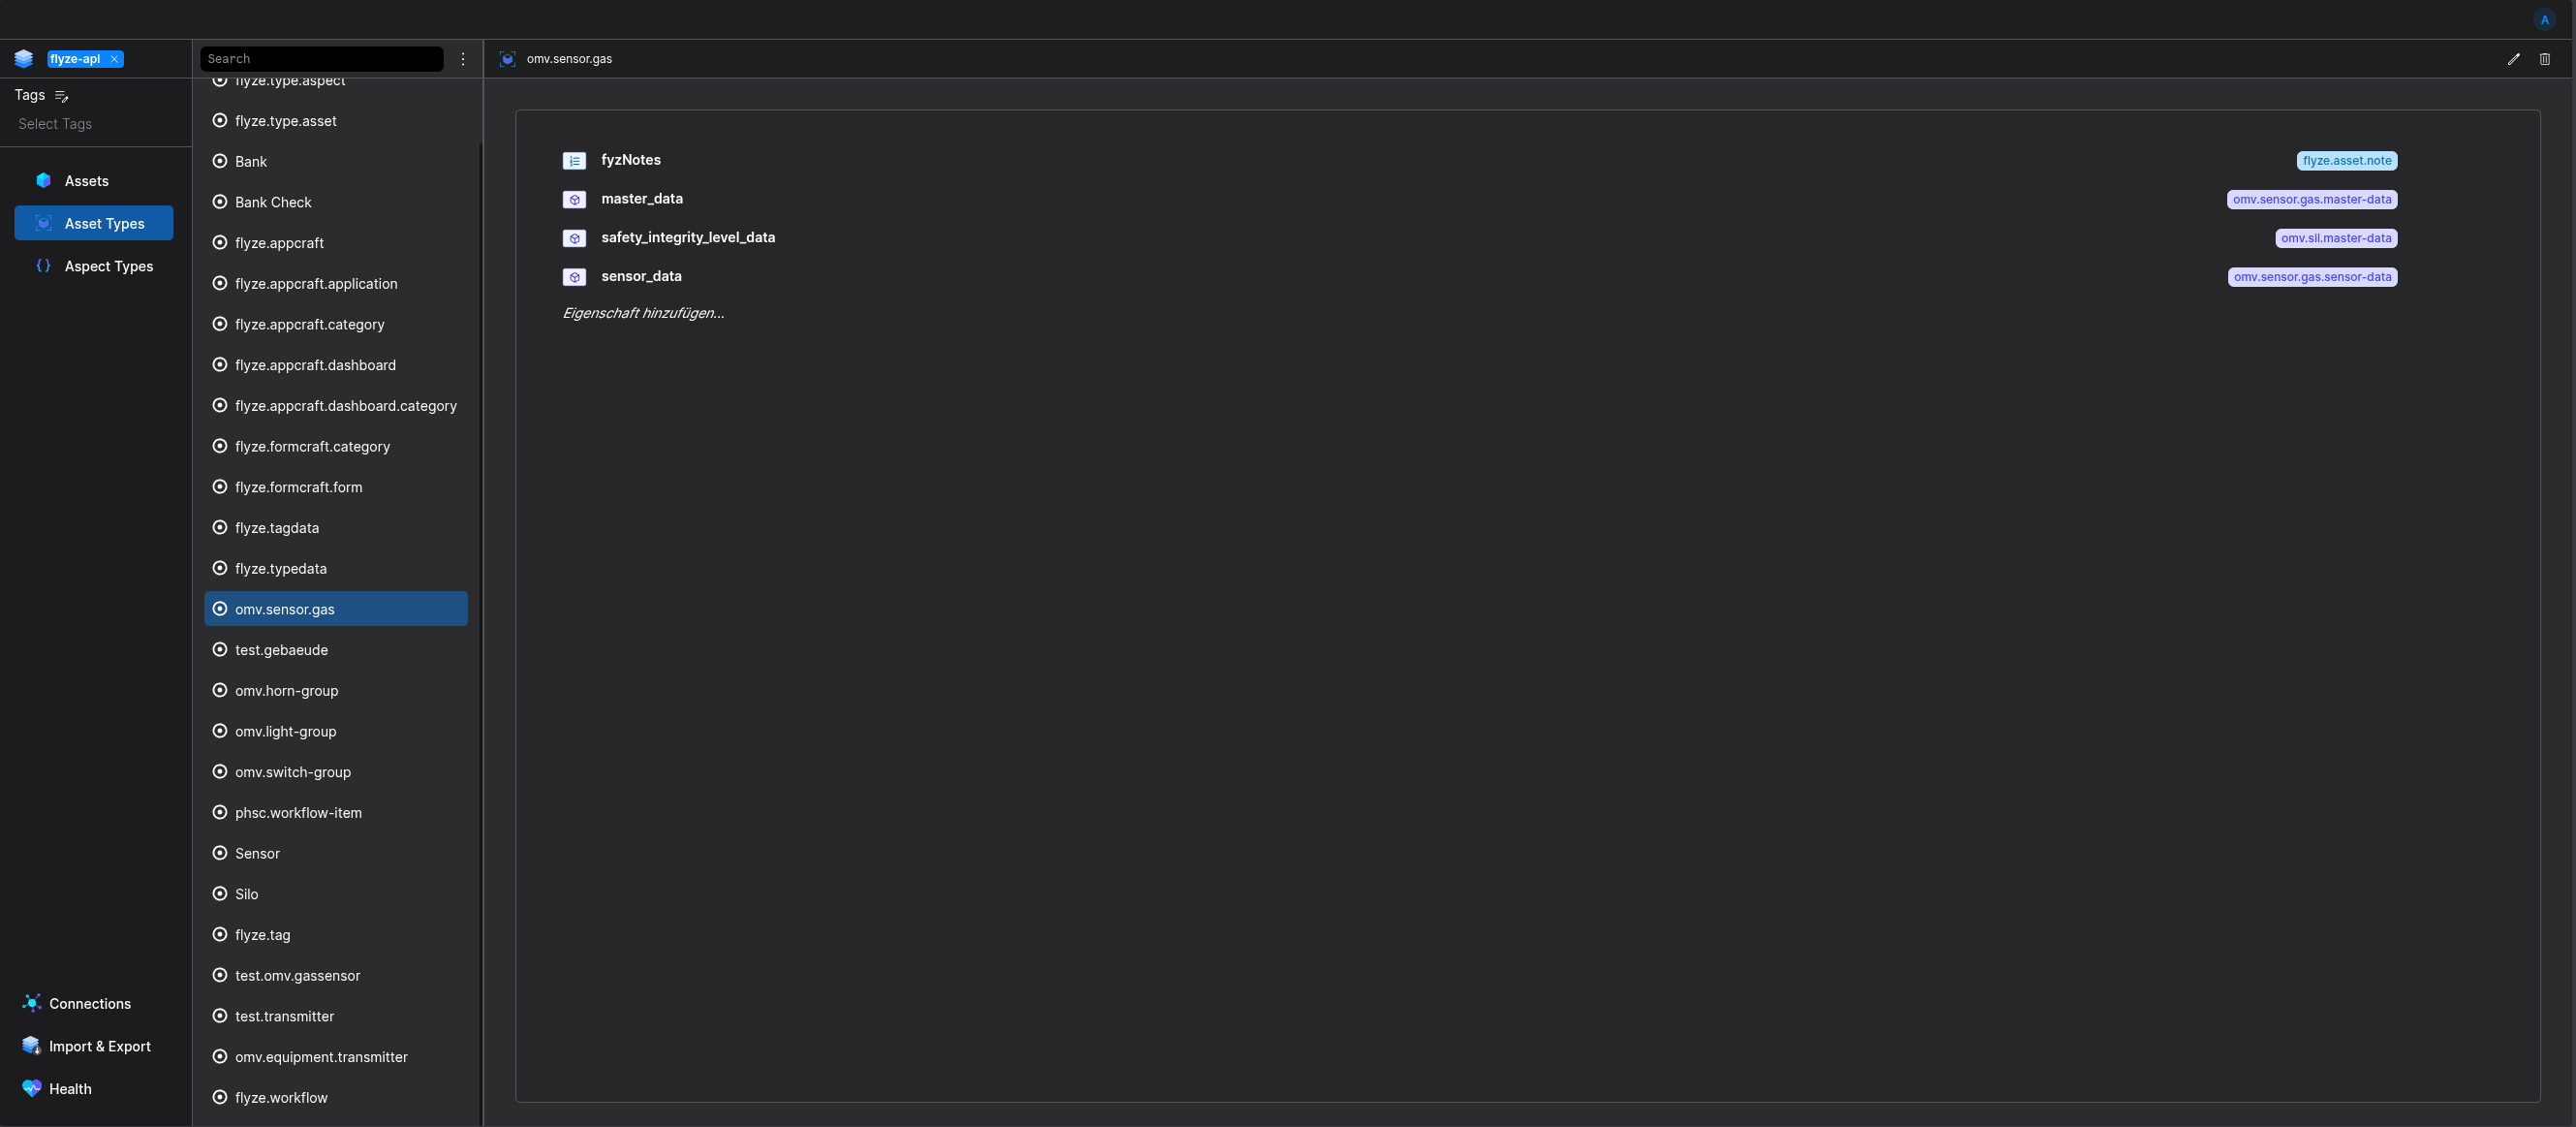Click the user avatar icon
This screenshot has height=1127, width=2576.
coord(2545,20)
